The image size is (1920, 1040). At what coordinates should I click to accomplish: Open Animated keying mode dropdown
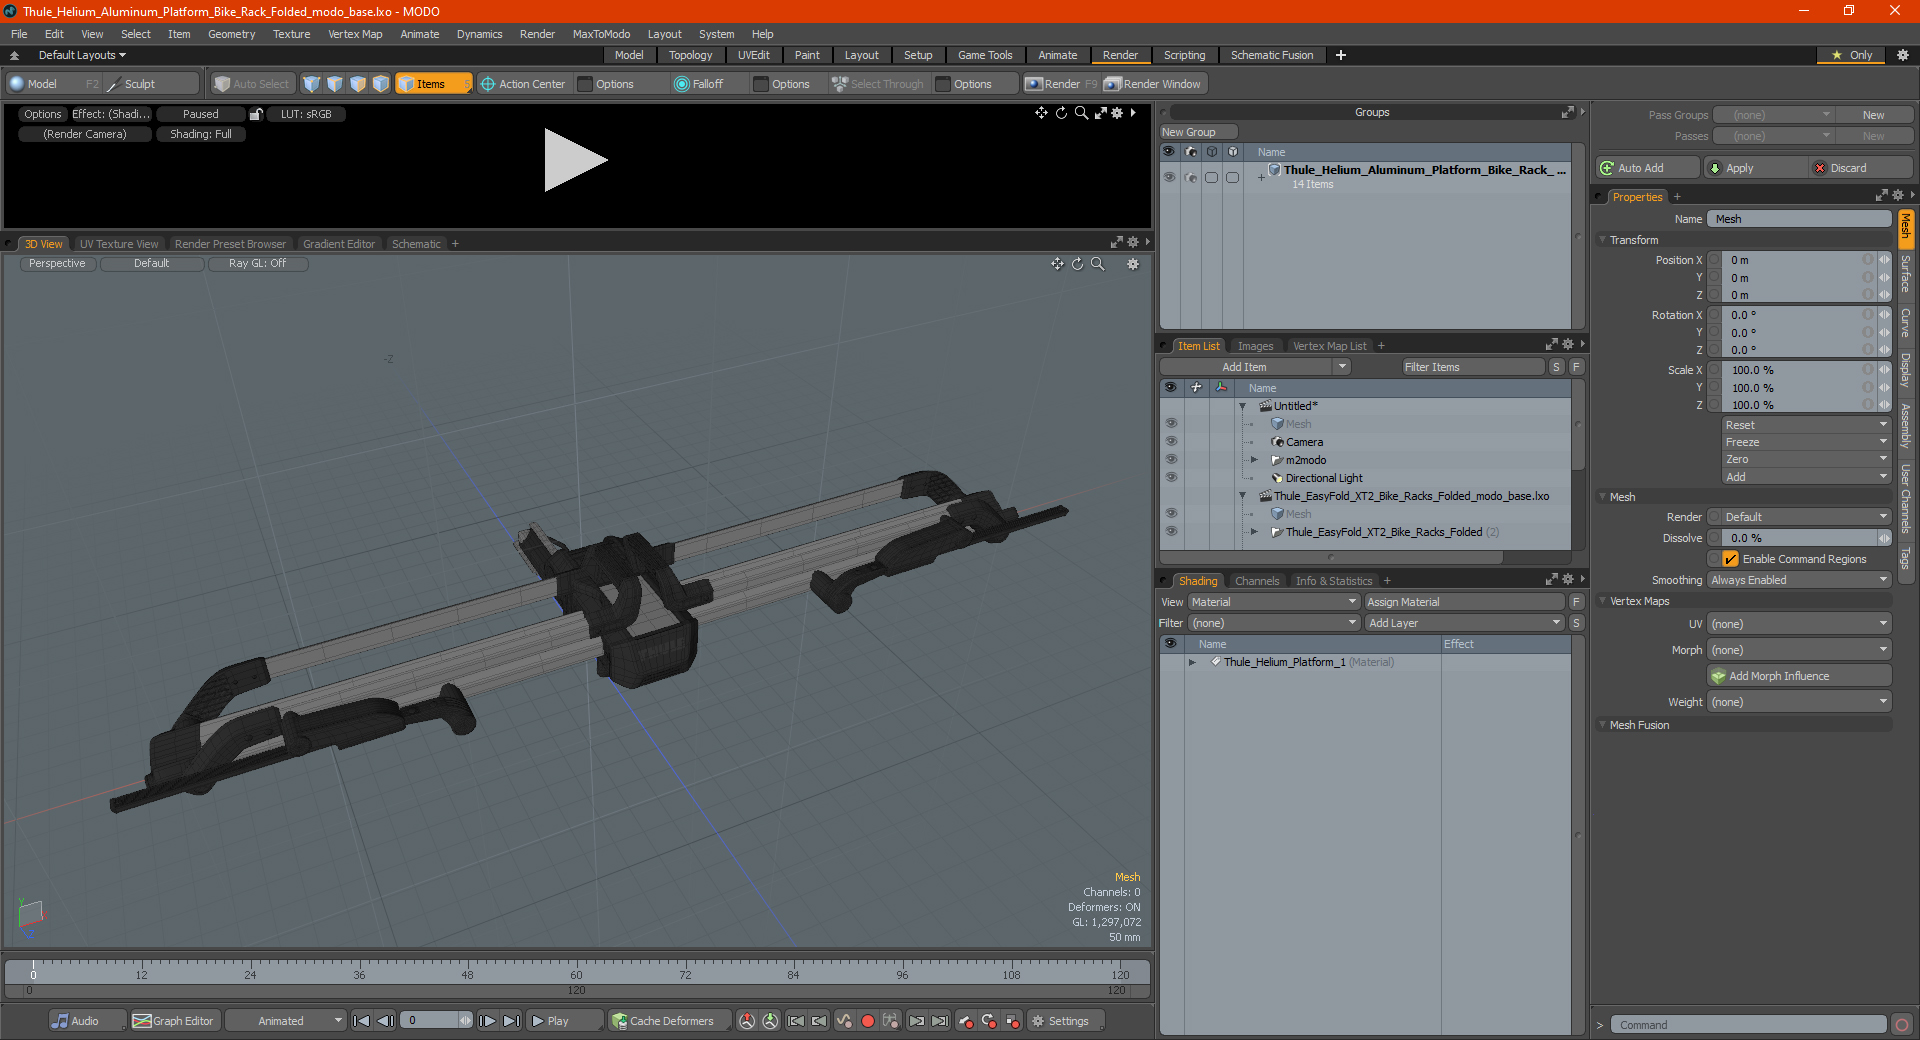click(x=285, y=1021)
